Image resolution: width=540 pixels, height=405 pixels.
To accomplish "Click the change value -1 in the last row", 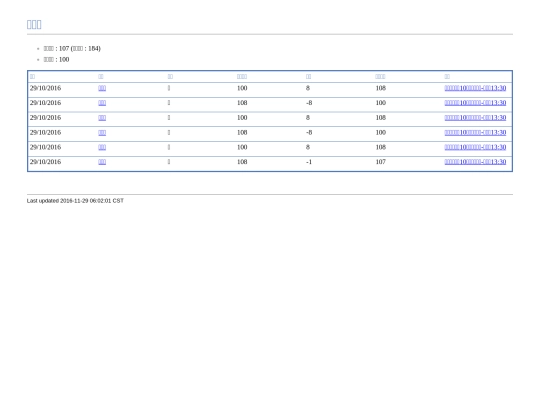I will [x=309, y=162].
